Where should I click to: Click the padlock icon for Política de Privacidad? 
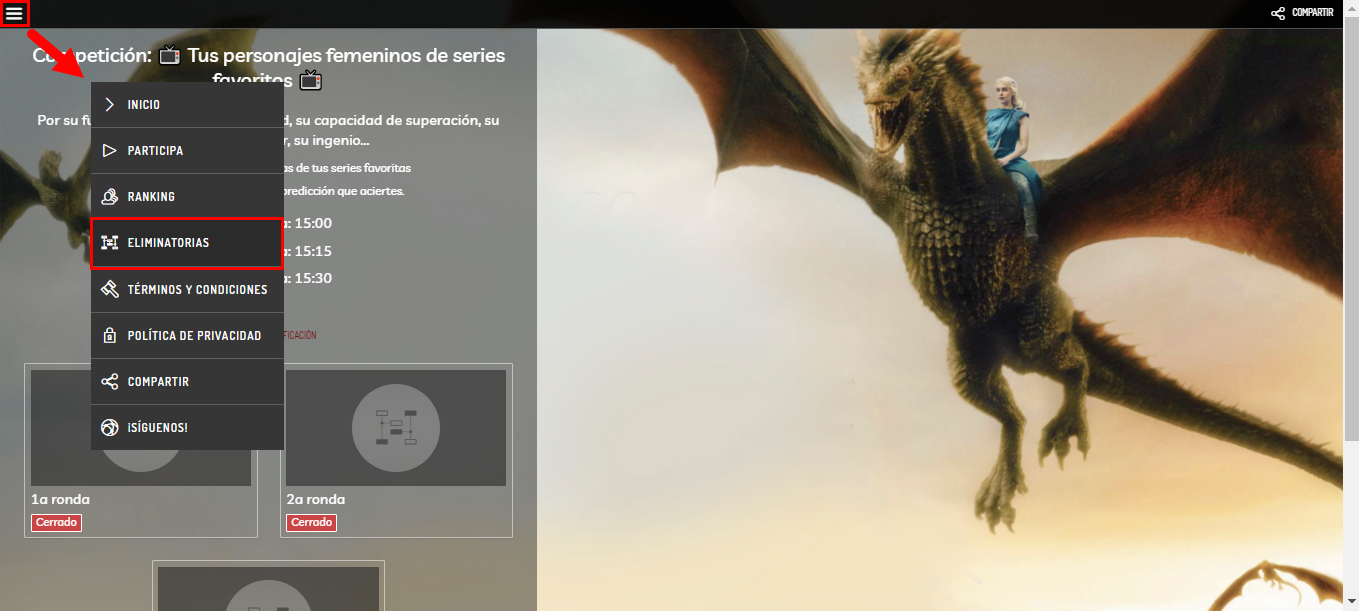(x=110, y=336)
